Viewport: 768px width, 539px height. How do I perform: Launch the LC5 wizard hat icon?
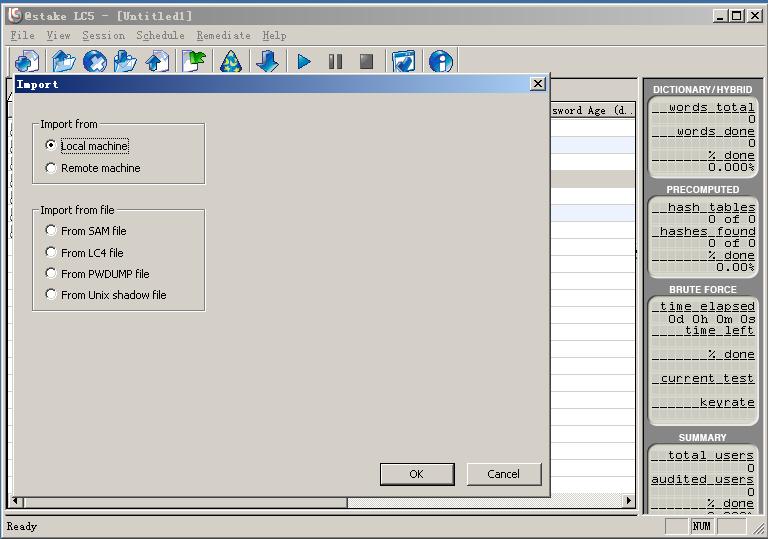tap(231, 62)
